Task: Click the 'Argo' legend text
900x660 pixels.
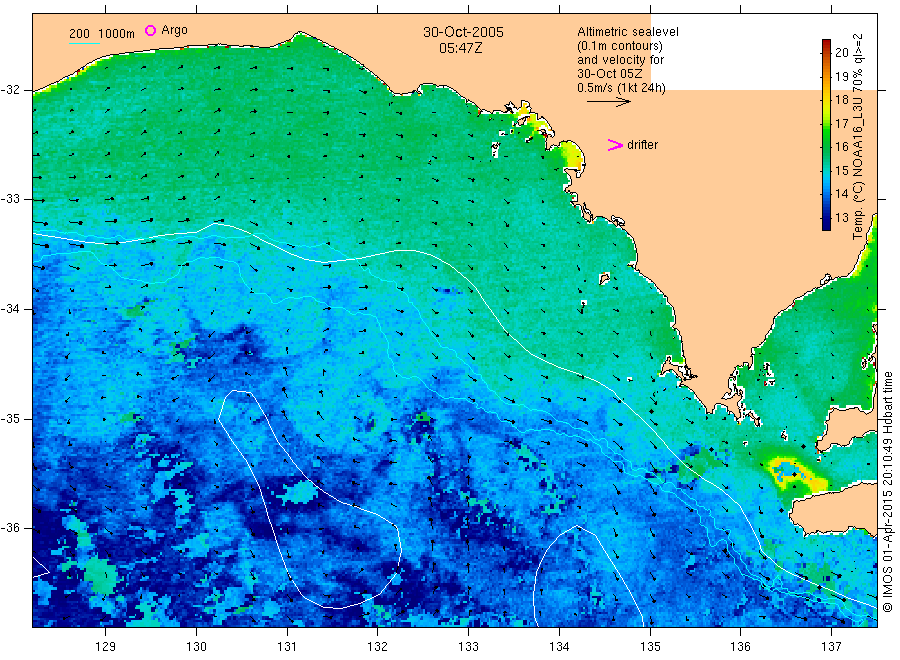Action: click(174, 30)
